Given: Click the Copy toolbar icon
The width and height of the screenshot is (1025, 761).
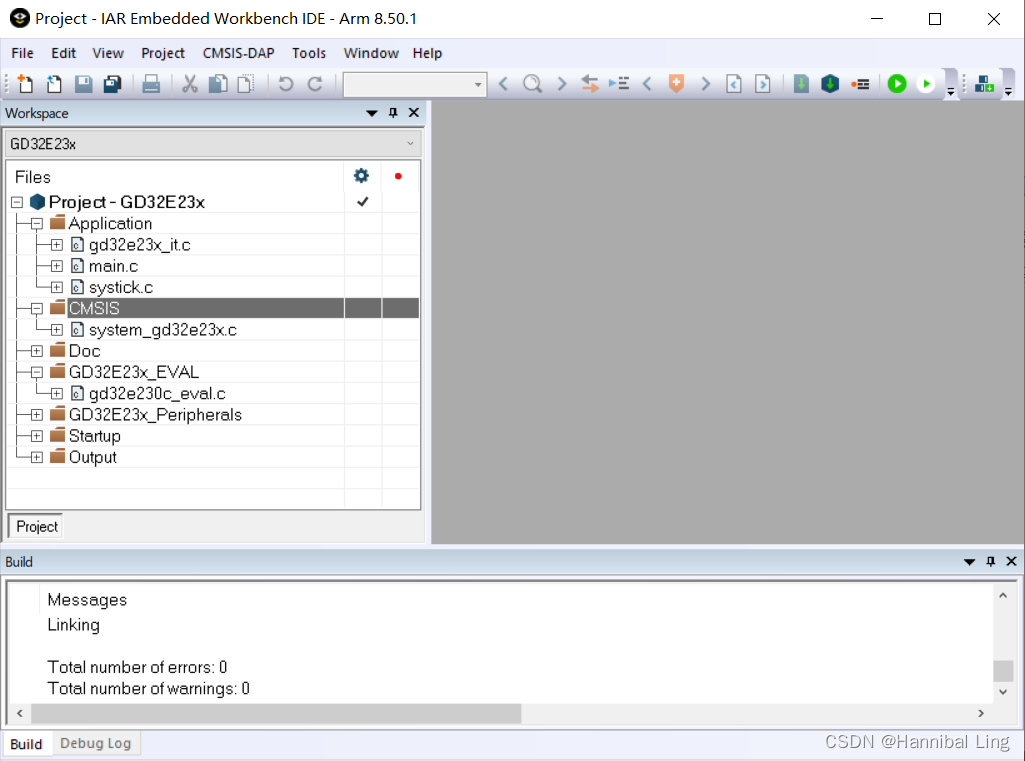Looking at the screenshot, I should coord(218,84).
